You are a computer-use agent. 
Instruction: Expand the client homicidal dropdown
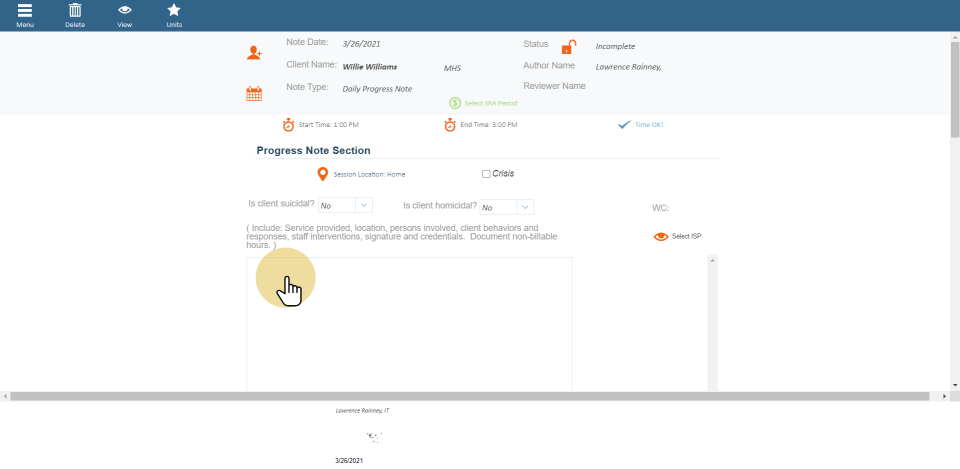click(x=525, y=206)
